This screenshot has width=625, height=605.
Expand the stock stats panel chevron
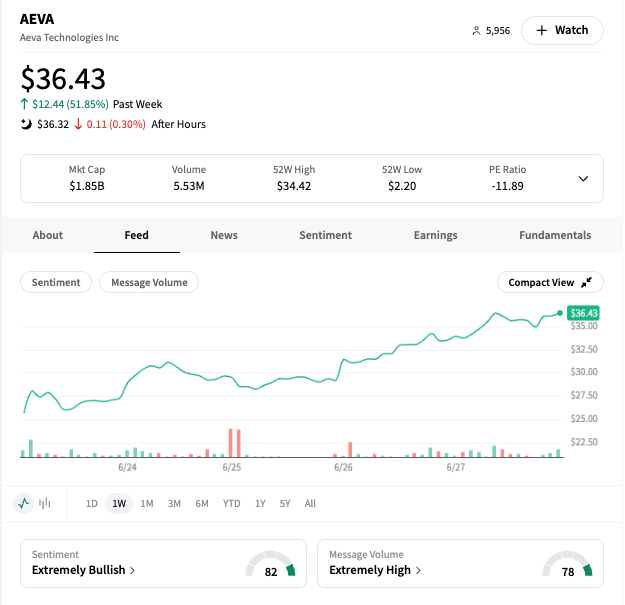(583, 179)
